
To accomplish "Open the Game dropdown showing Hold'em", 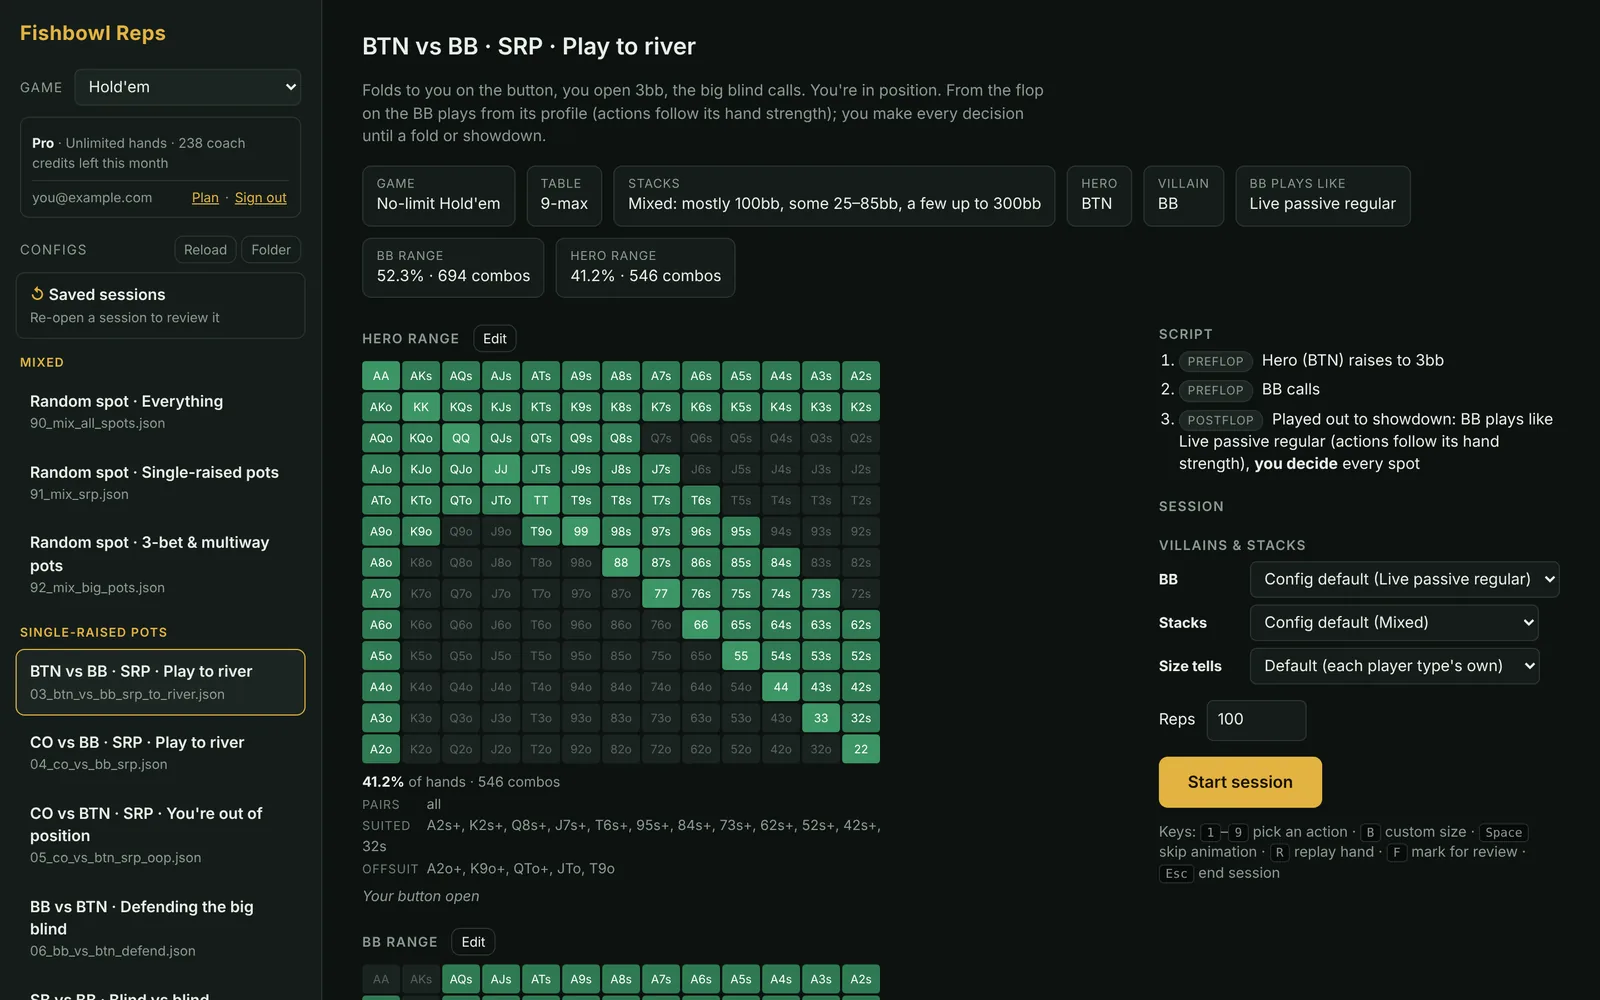I will [188, 87].
